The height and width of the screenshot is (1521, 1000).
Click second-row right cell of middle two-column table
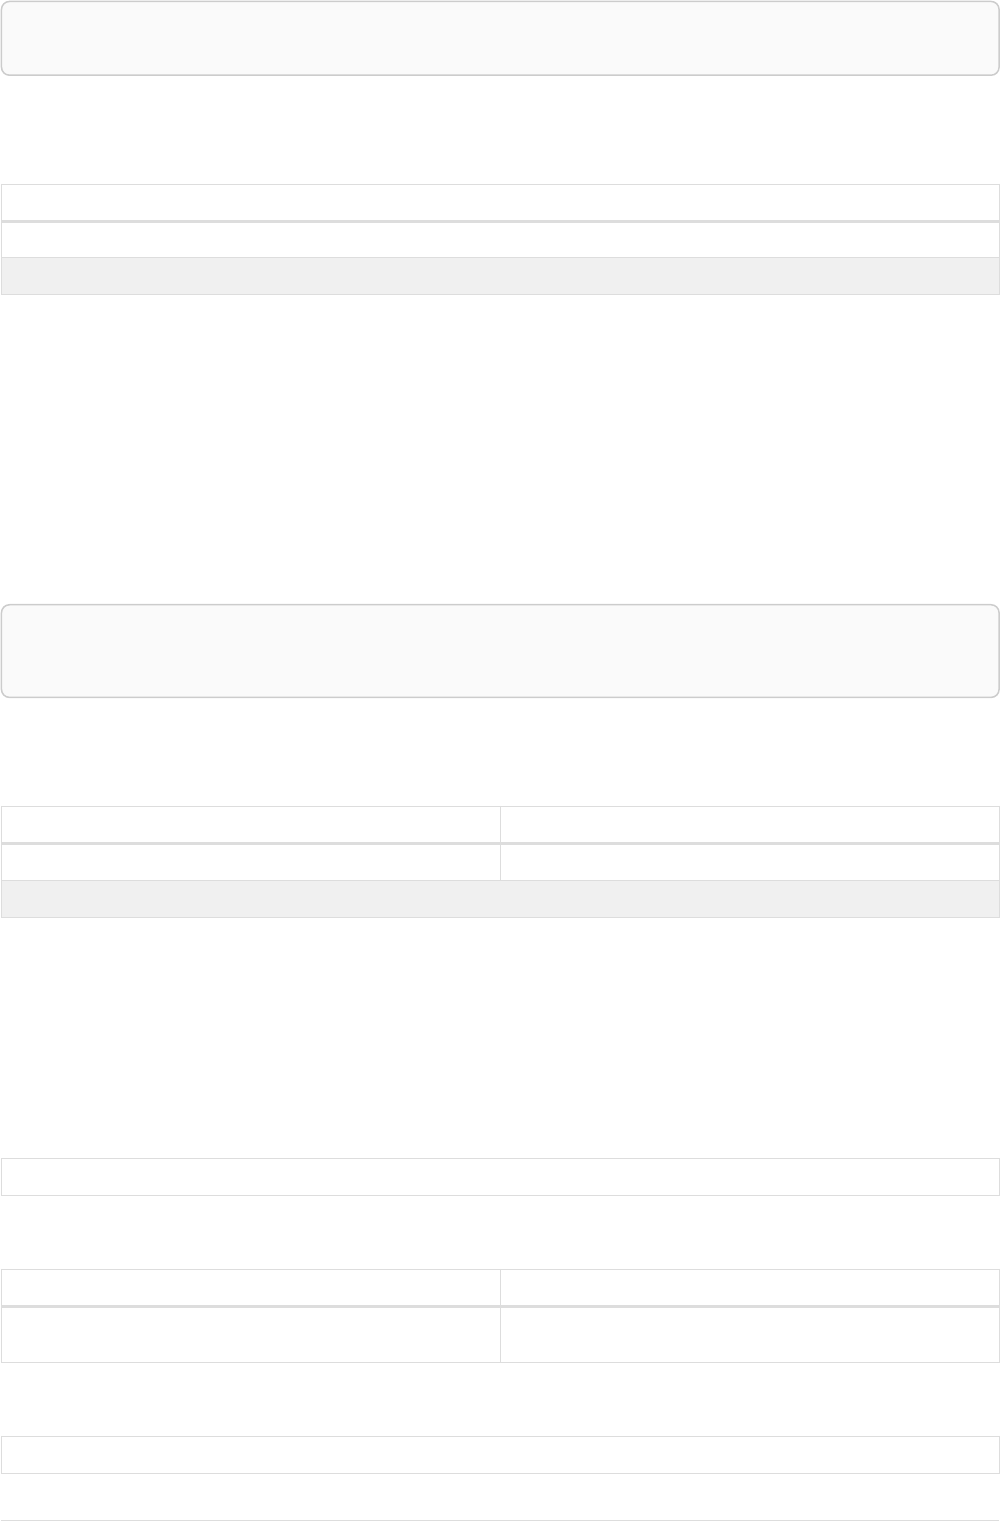tap(750, 862)
